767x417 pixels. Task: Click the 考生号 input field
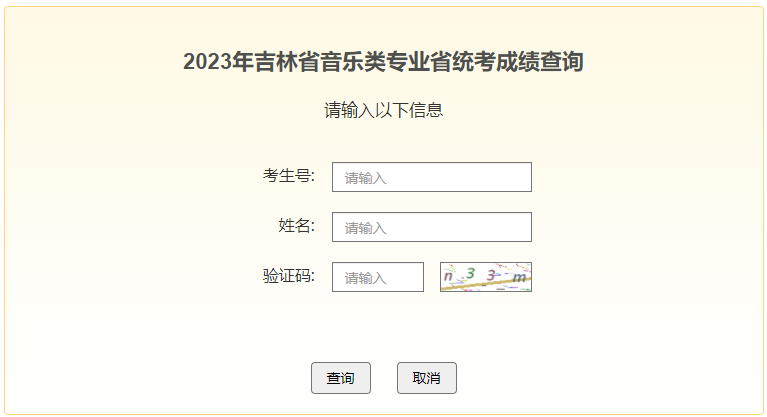[x=431, y=177]
